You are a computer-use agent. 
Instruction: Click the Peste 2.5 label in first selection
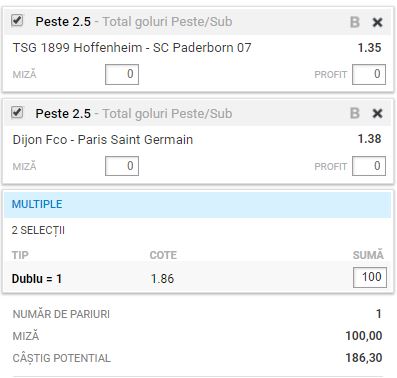63,22
